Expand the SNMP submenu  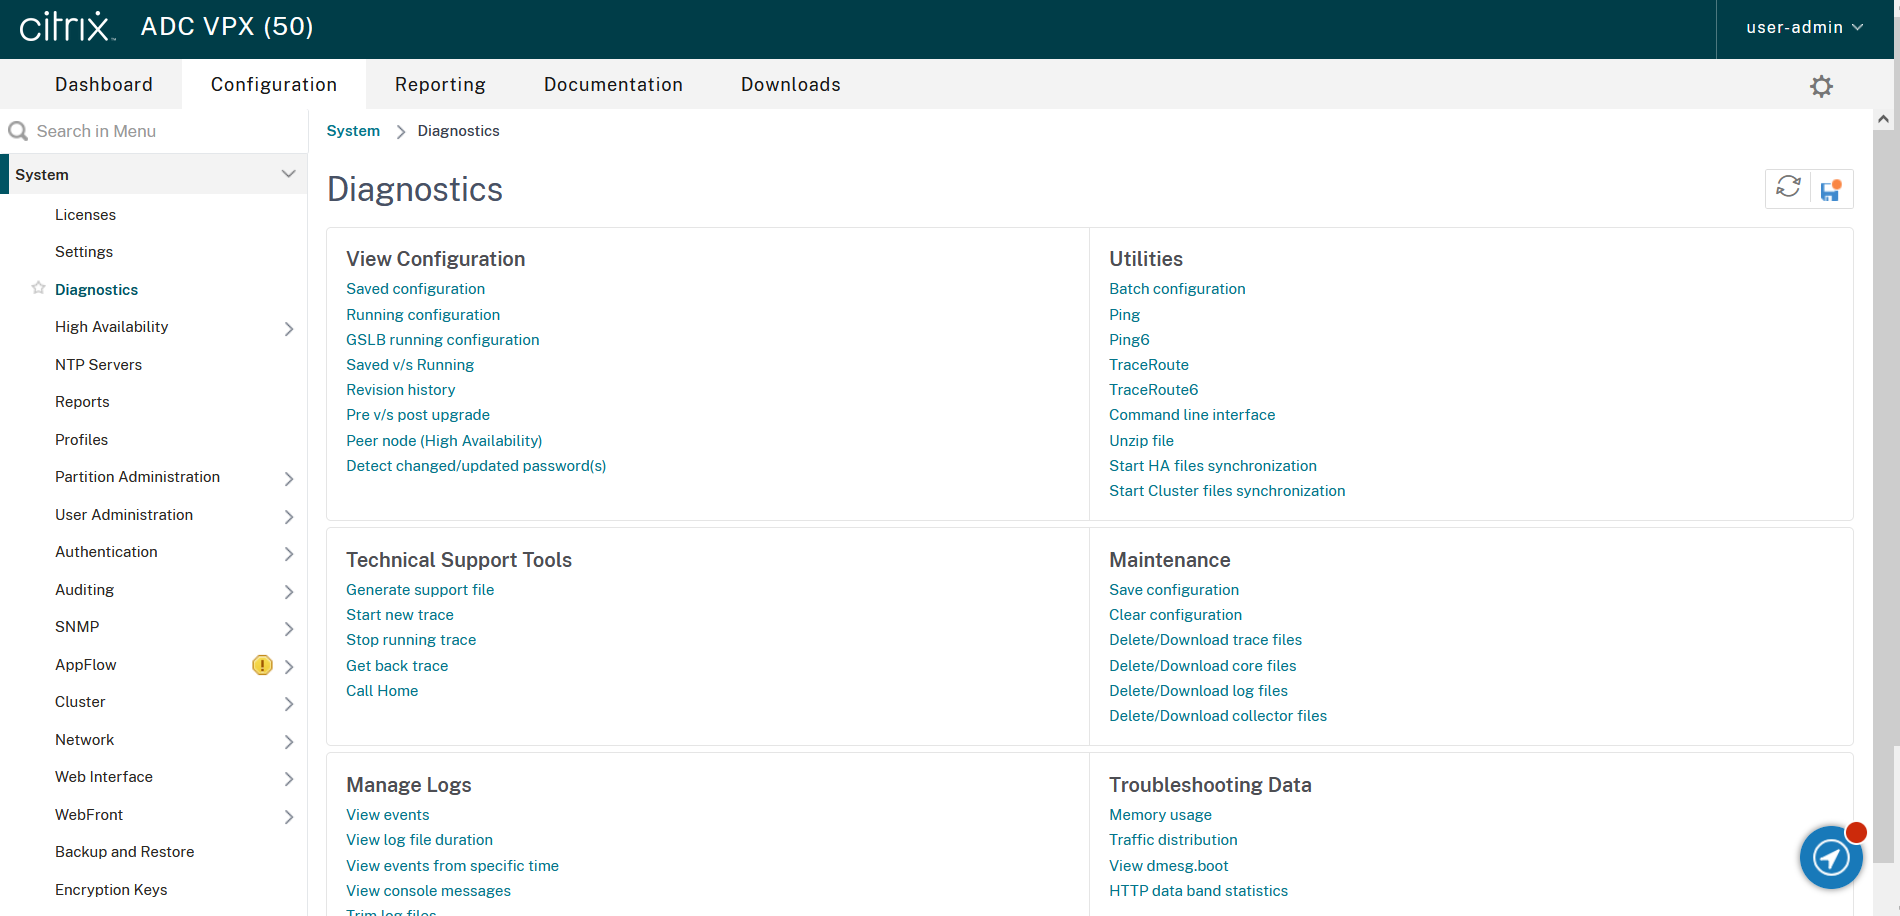tap(289, 629)
